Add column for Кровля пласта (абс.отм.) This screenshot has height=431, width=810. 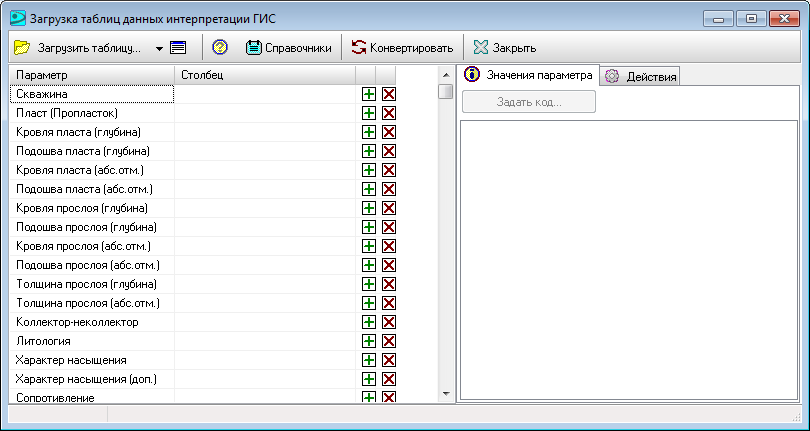[369, 170]
